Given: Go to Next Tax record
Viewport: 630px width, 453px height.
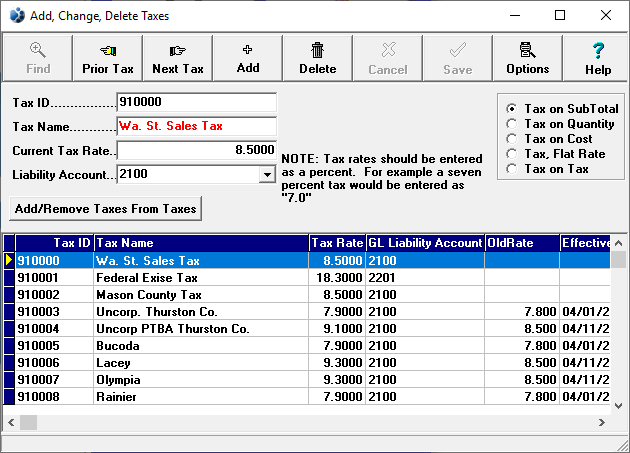Looking at the screenshot, I should tap(178, 57).
